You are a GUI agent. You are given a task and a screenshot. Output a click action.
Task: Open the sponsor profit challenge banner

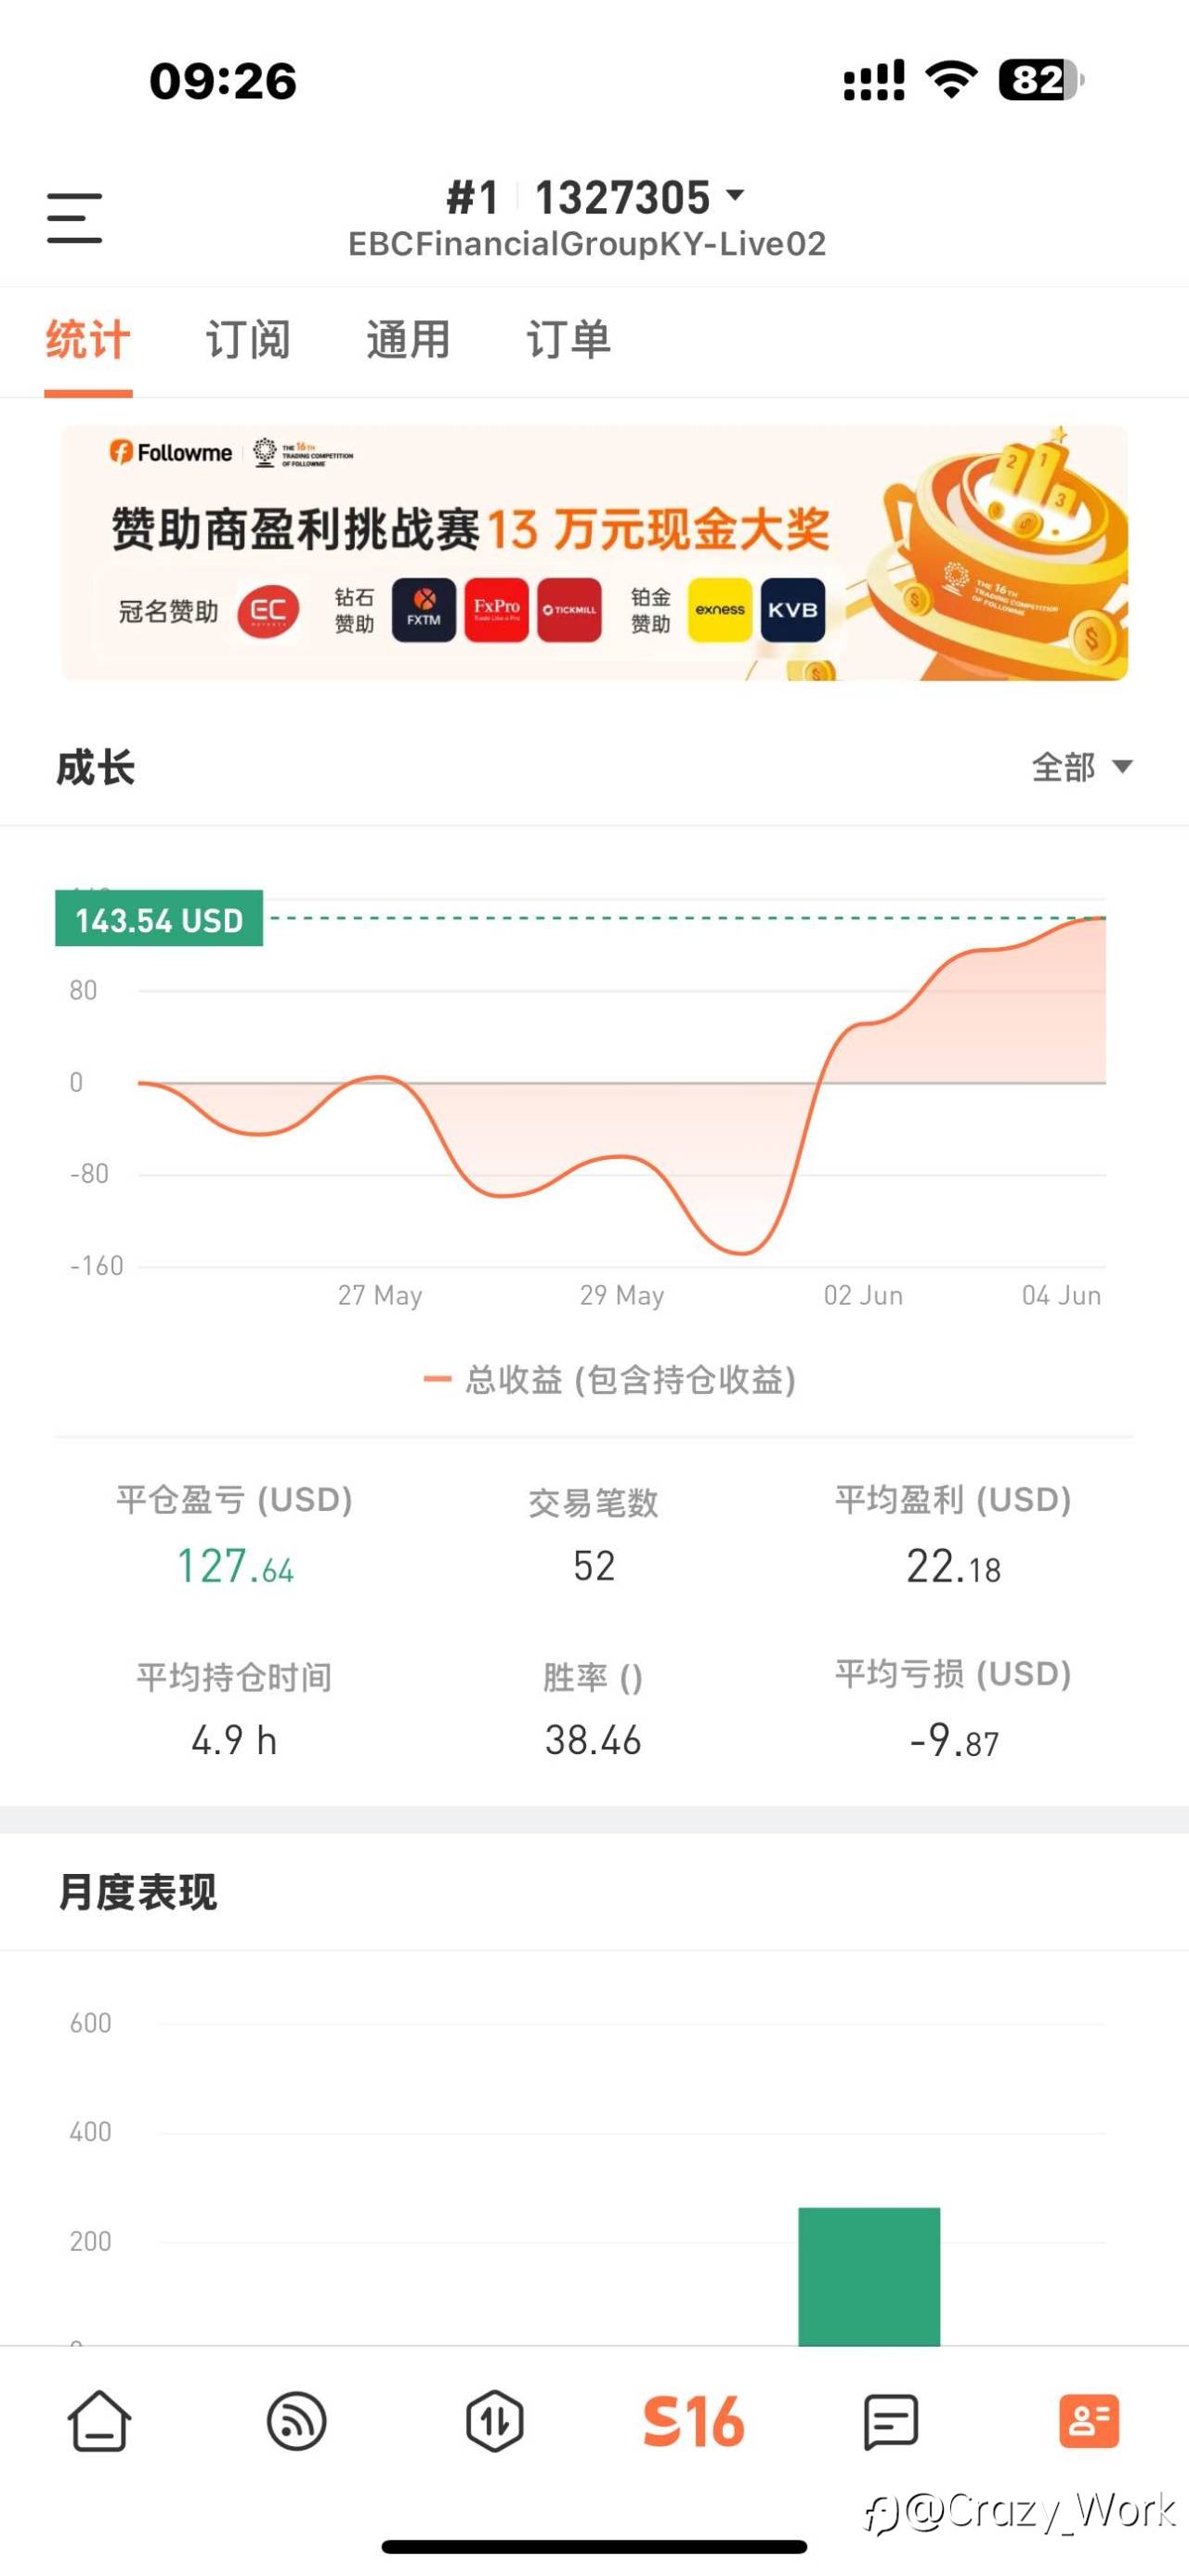[594, 553]
